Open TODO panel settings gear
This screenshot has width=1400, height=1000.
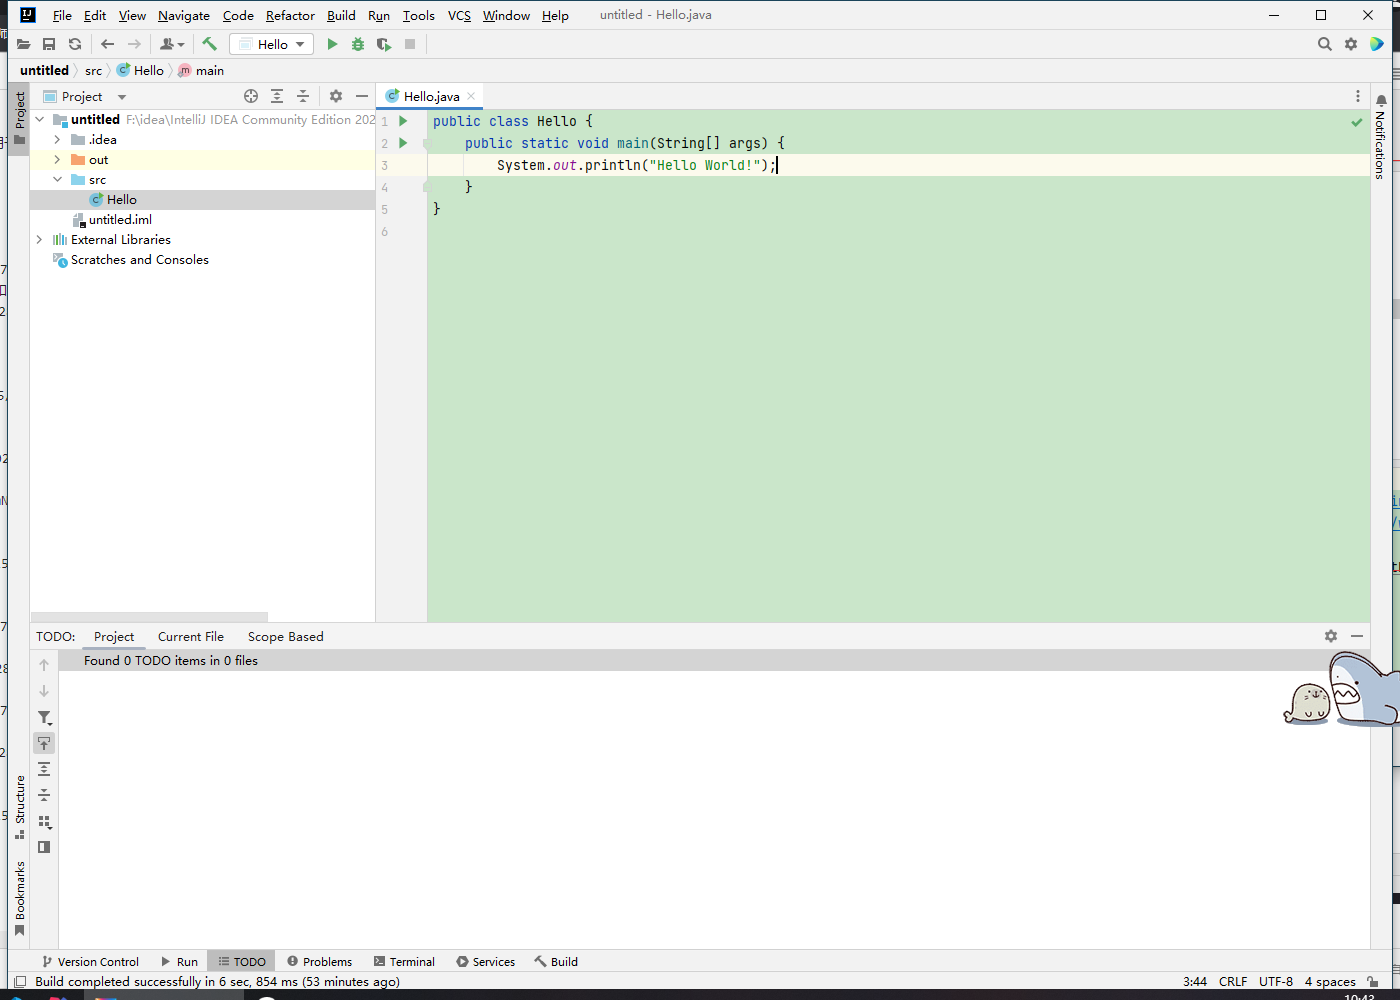1331,636
